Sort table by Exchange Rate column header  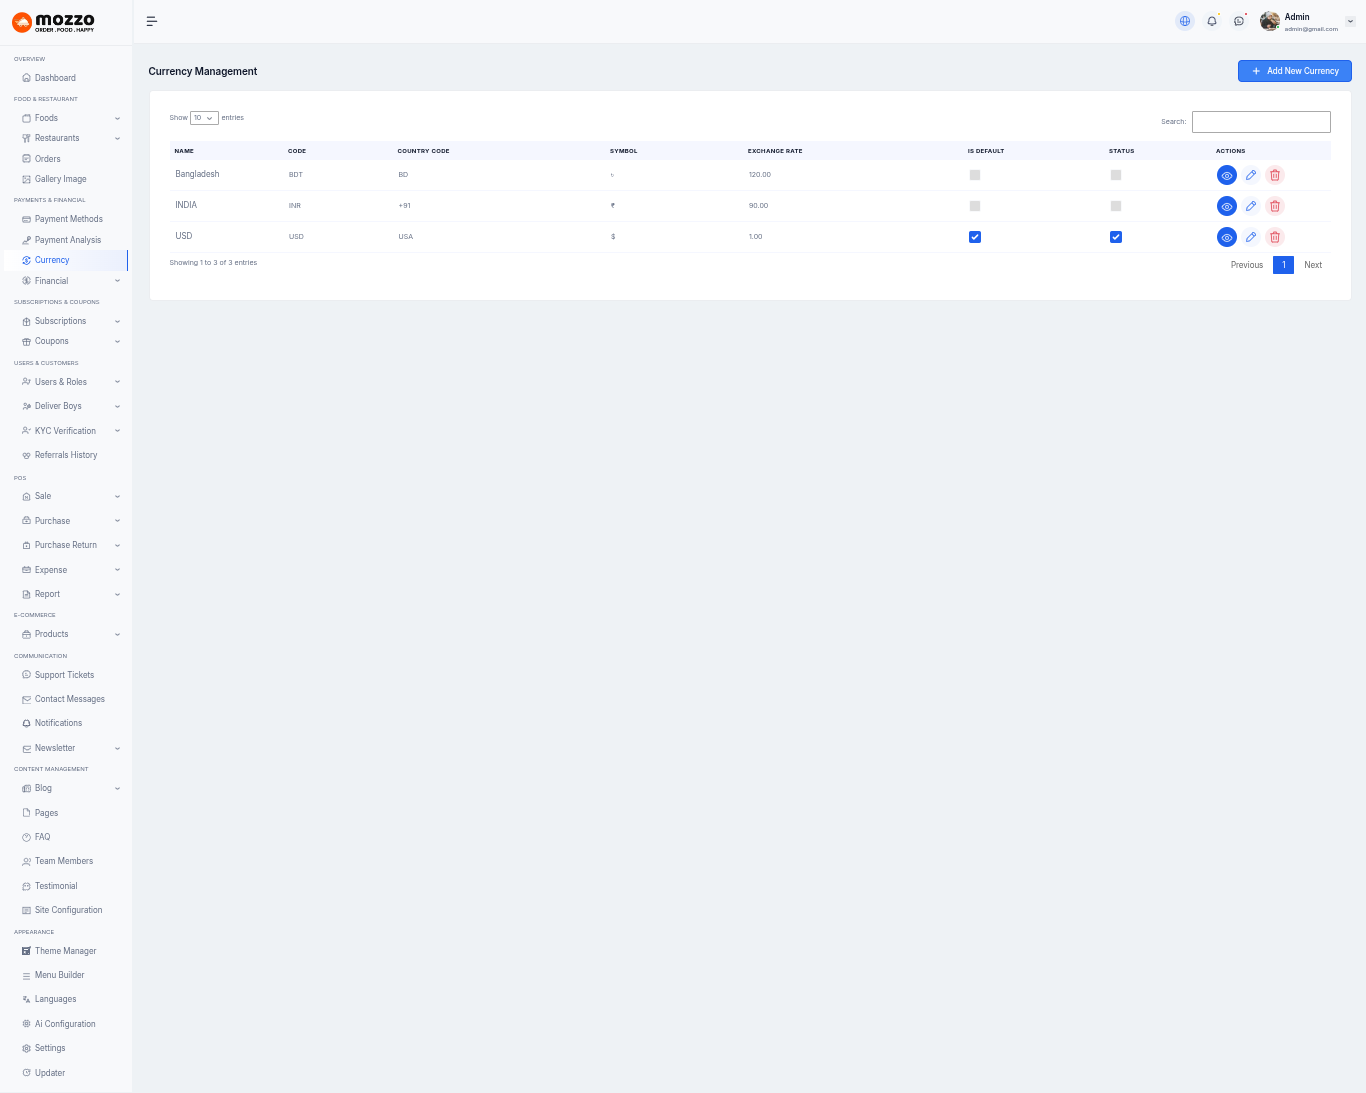(x=775, y=151)
